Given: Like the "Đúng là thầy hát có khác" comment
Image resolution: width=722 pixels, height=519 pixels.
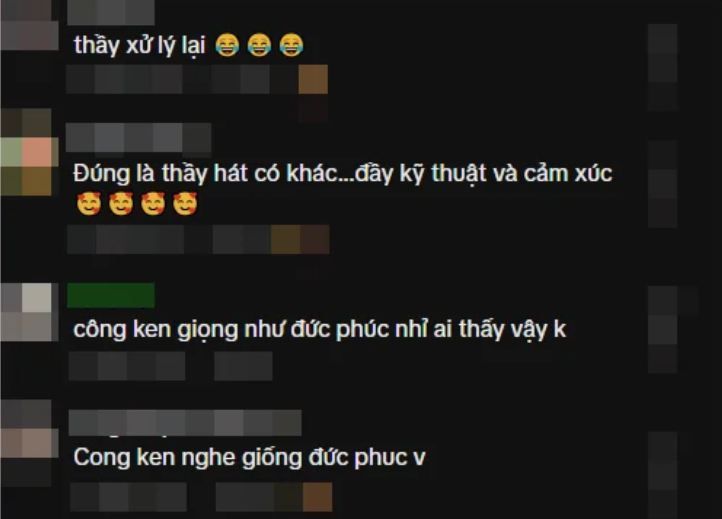Looking at the screenshot, I should pos(663,184).
